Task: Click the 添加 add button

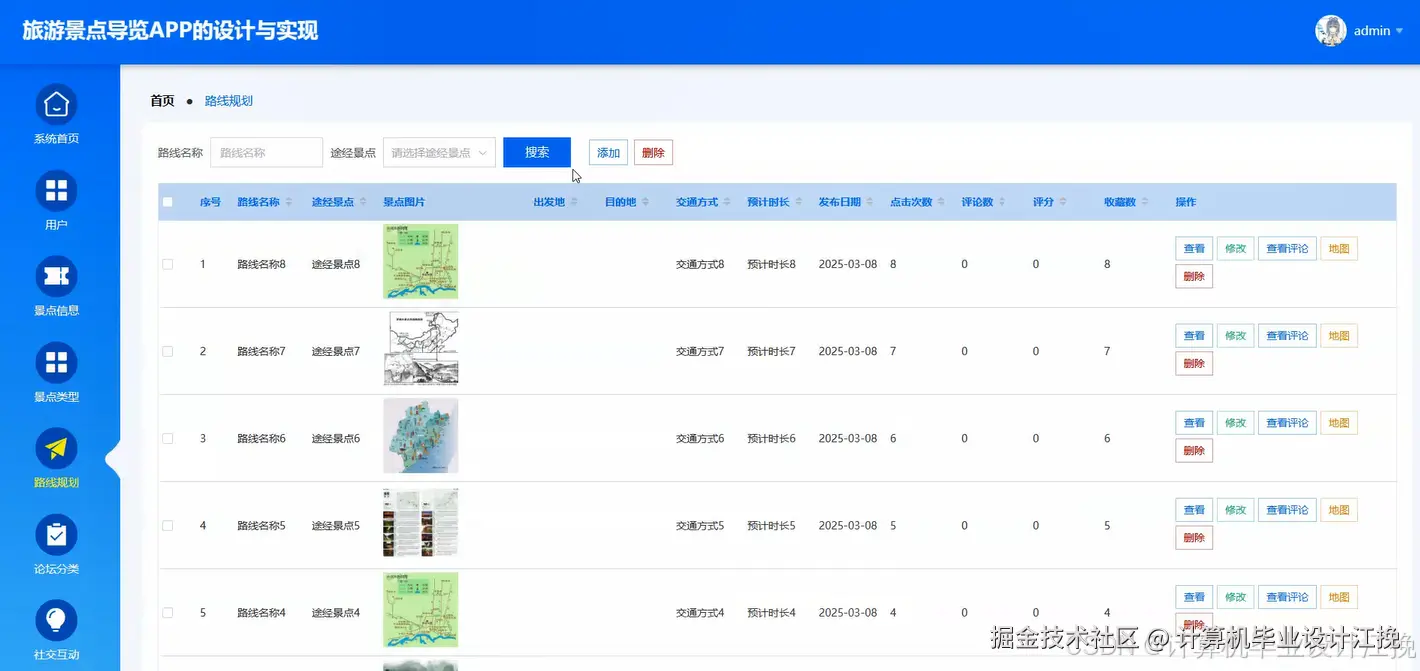Action: [x=607, y=152]
